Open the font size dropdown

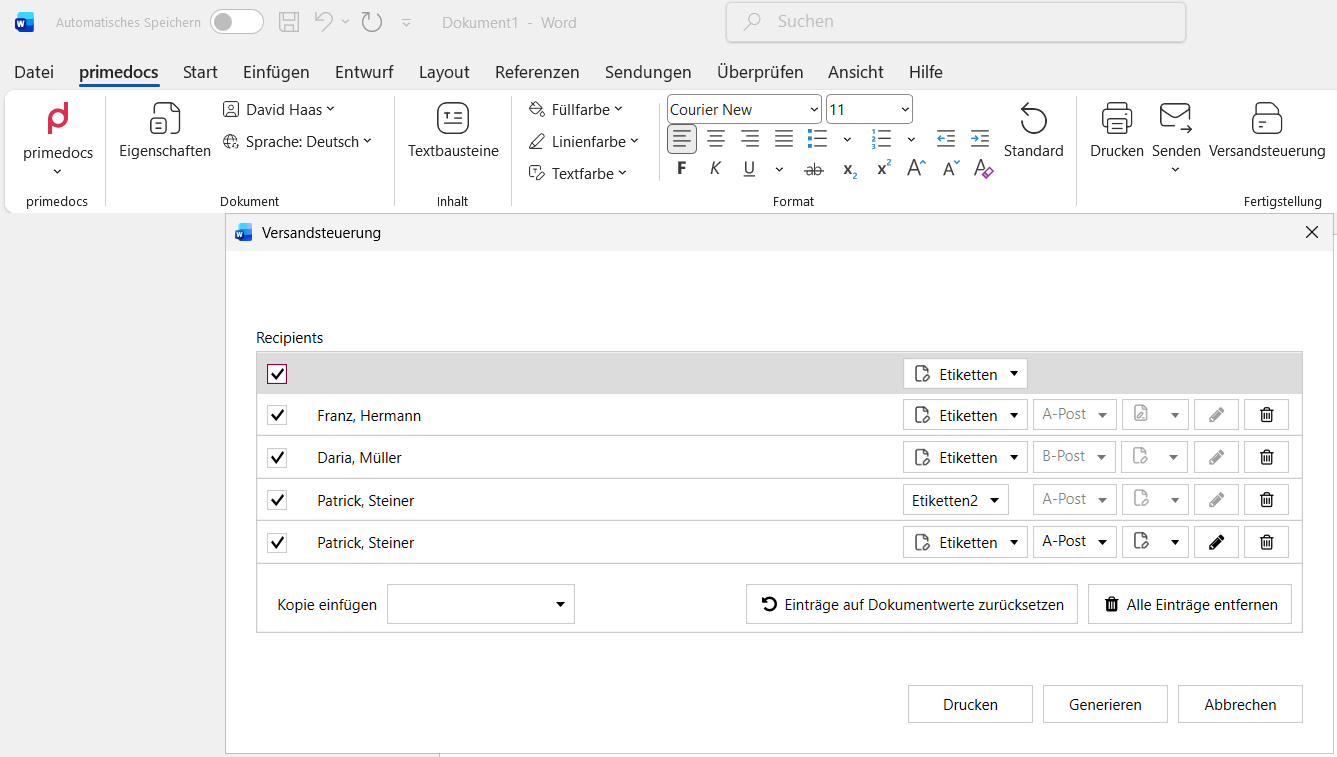869,109
